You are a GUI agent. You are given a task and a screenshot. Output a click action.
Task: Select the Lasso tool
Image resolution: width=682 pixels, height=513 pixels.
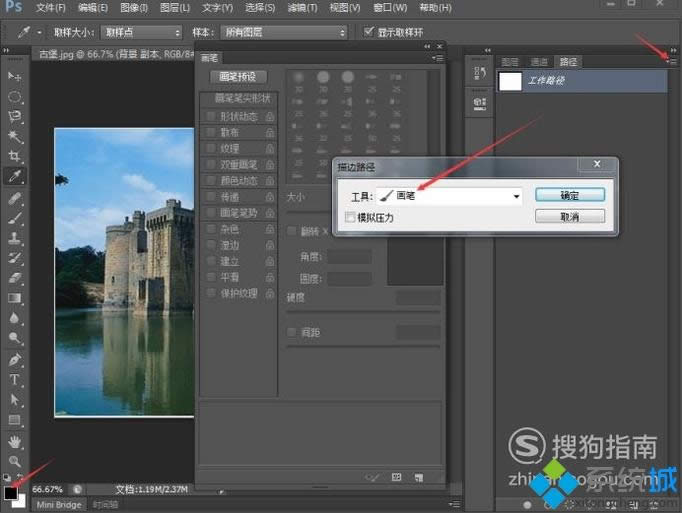click(x=14, y=117)
